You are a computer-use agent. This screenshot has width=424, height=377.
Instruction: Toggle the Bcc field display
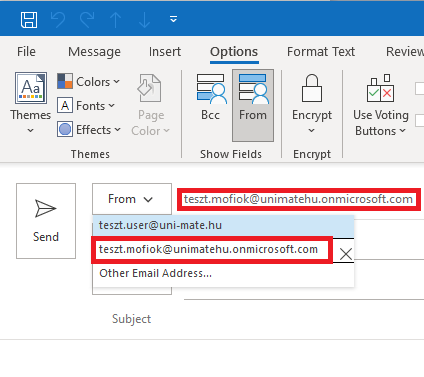tap(211, 97)
